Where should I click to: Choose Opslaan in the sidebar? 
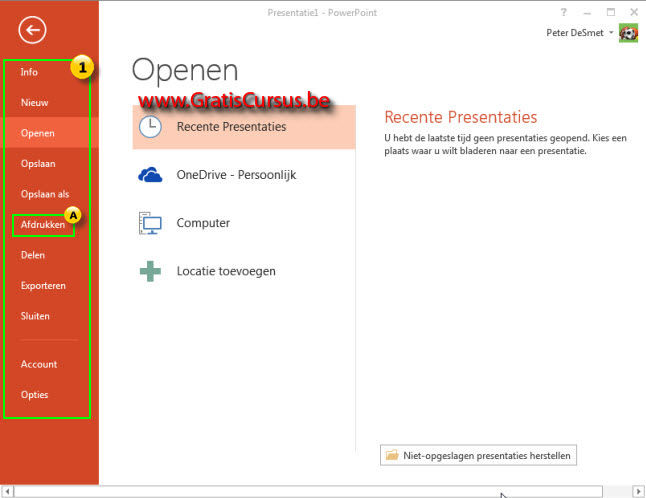(38, 164)
